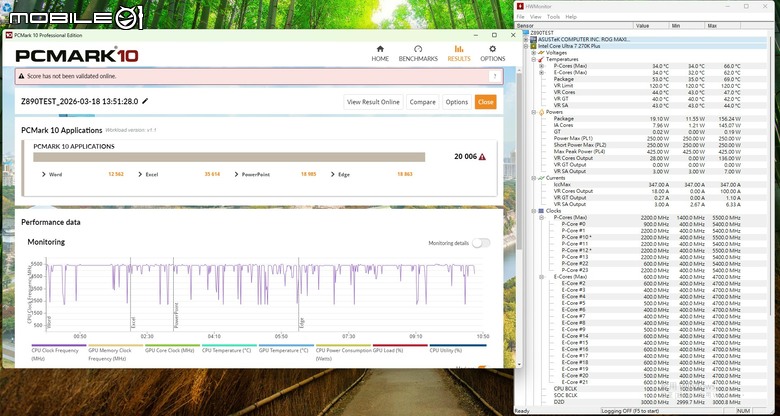Select the VR Limit temperature row
780x416 pixels.
[645, 86]
